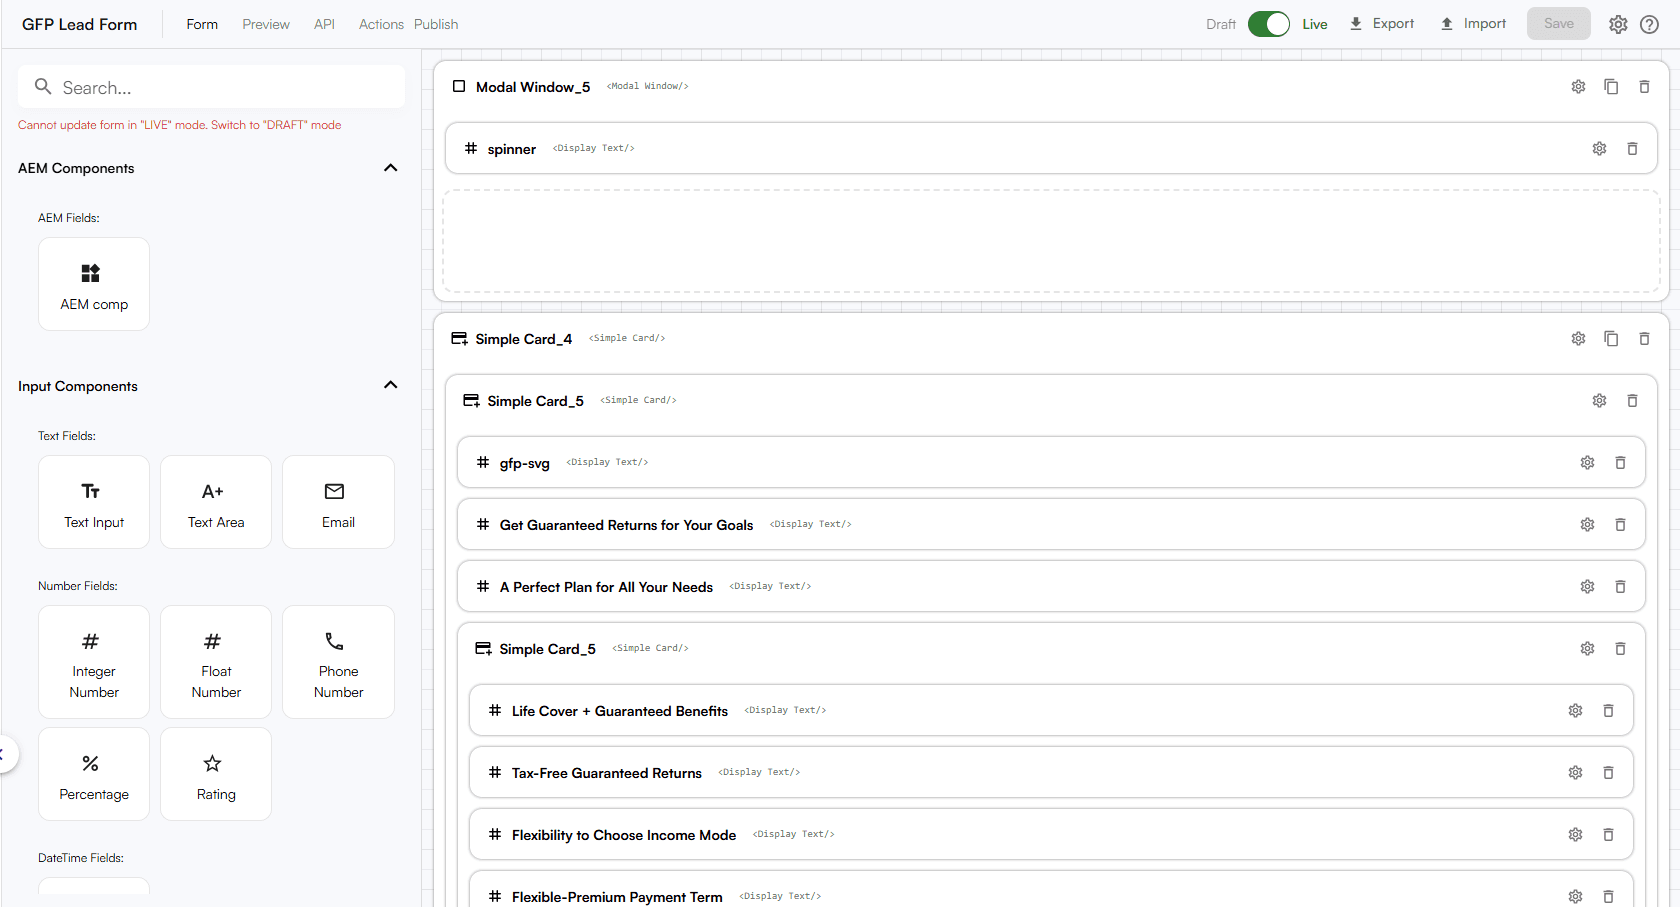Open settings for Tax-Free Guaranteed Returns

point(1575,773)
